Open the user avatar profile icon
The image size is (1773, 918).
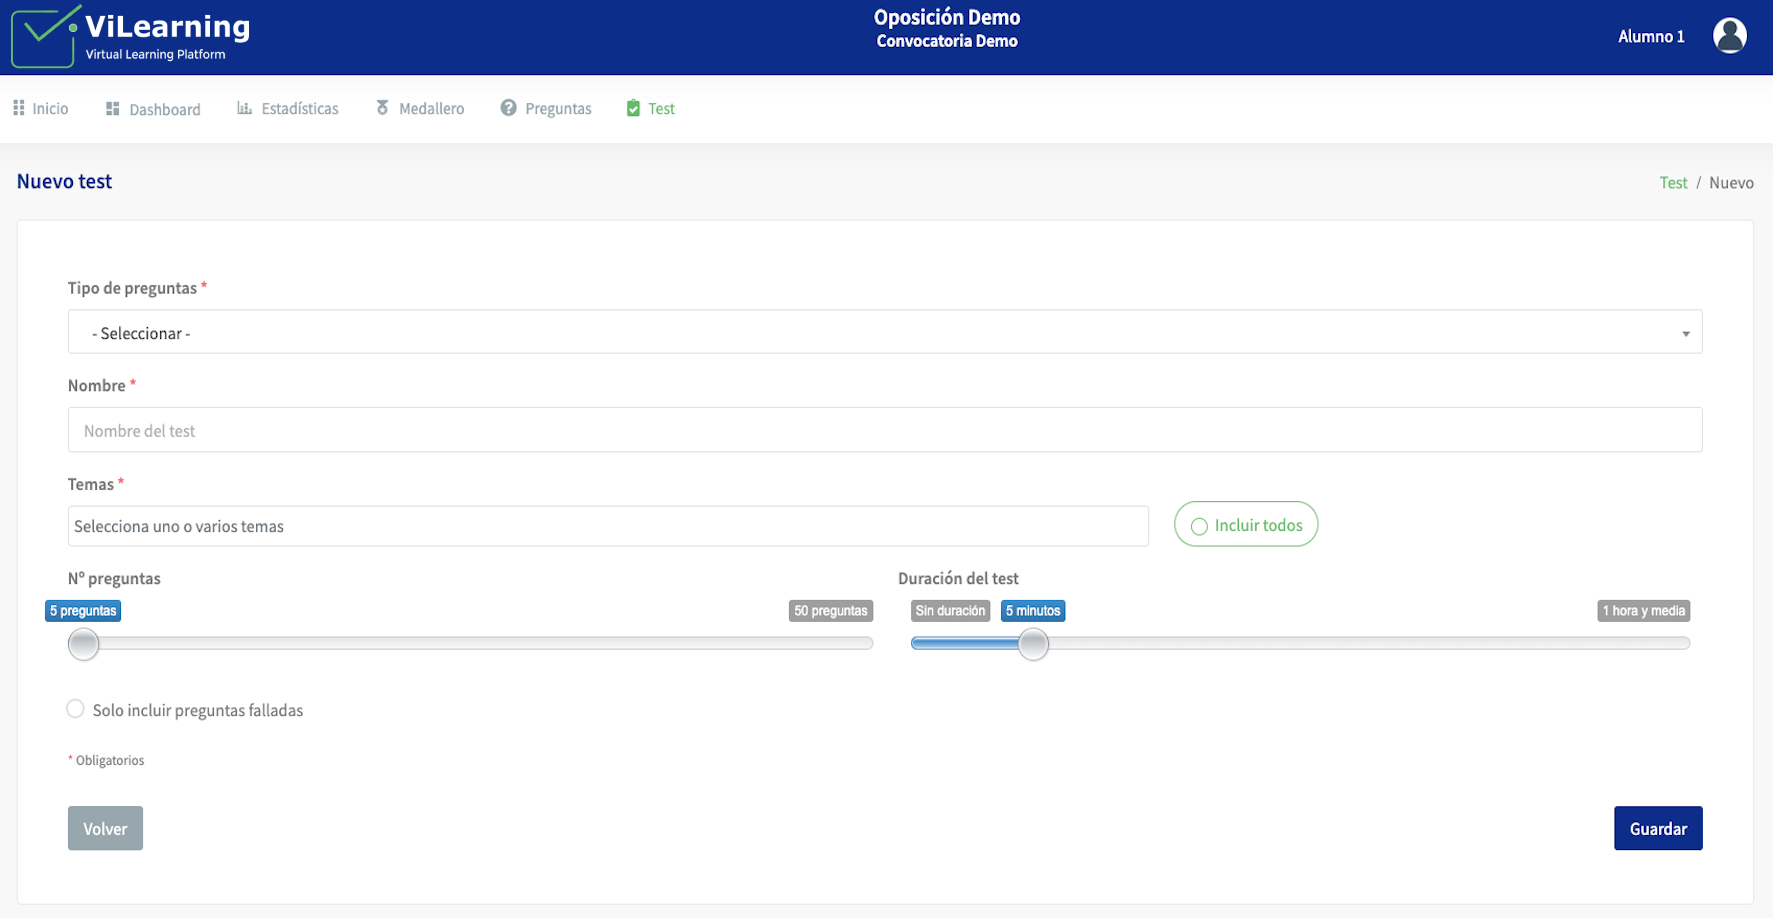click(1729, 36)
